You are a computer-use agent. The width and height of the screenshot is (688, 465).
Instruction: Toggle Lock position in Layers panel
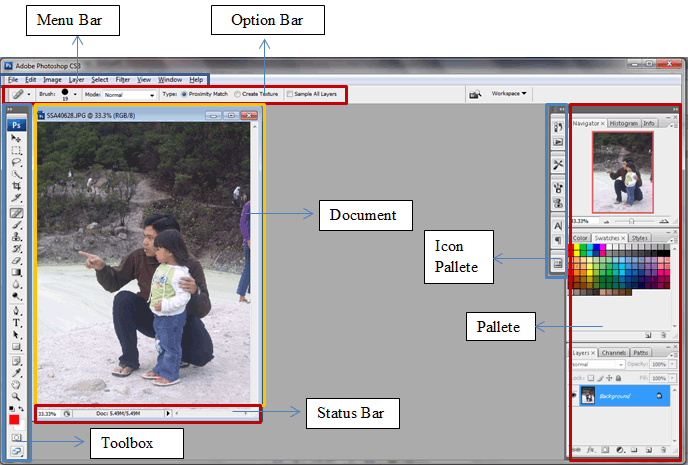(609, 378)
